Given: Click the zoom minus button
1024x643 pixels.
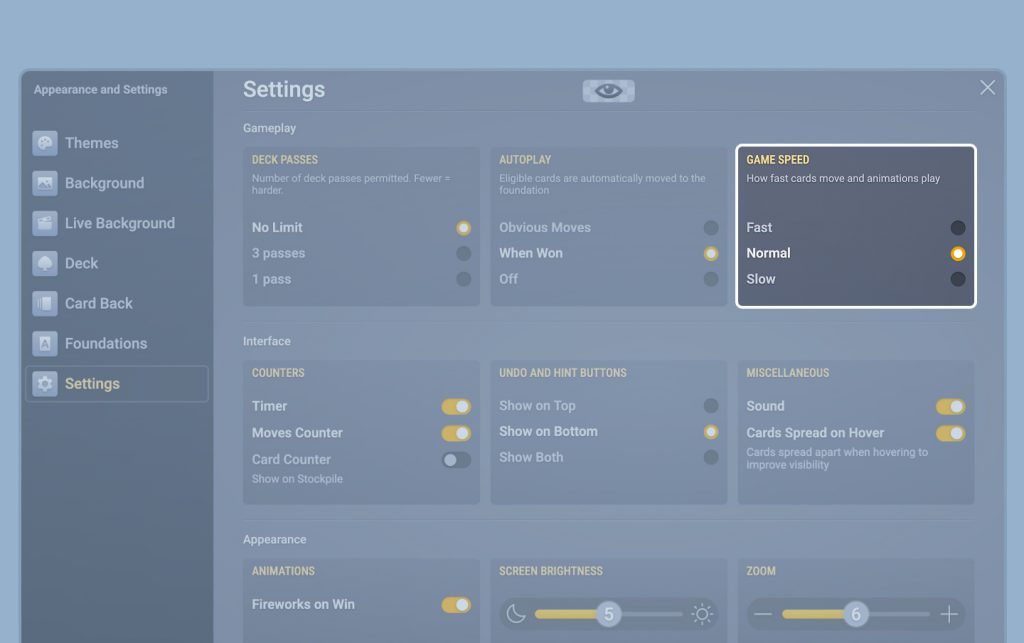Looking at the screenshot, I should (x=763, y=614).
